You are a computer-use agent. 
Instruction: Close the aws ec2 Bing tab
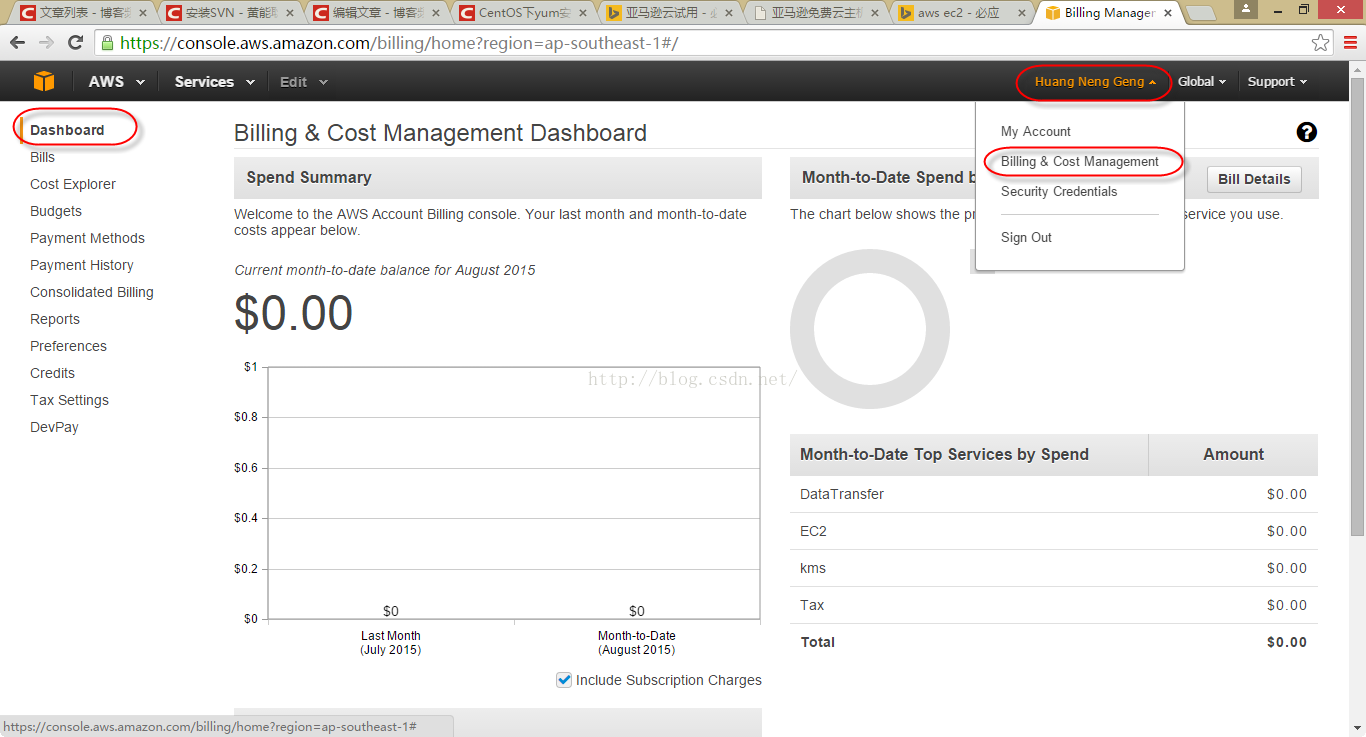[x=1021, y=13]
